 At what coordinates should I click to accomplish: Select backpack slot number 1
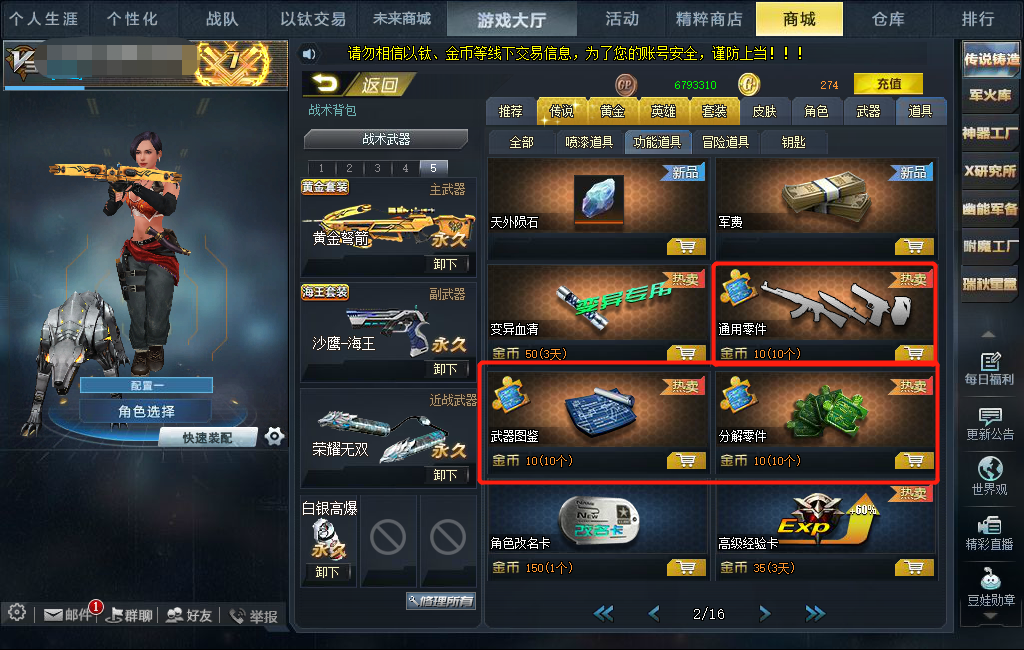(321, 168)
